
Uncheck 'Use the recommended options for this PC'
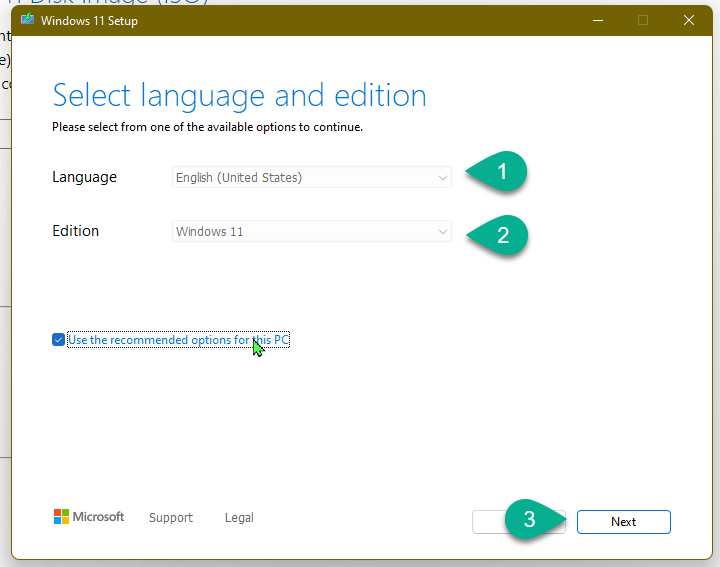click(x=58, y=340)
